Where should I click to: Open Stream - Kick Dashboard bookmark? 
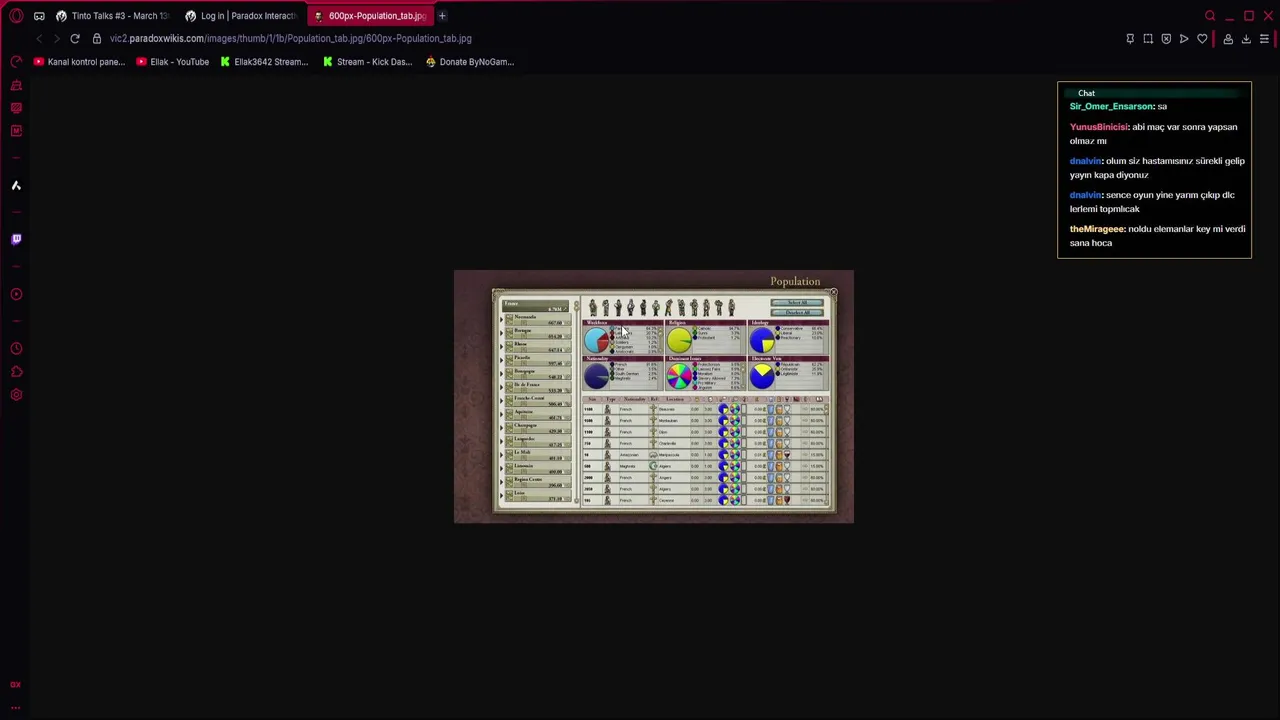(367, 62)
